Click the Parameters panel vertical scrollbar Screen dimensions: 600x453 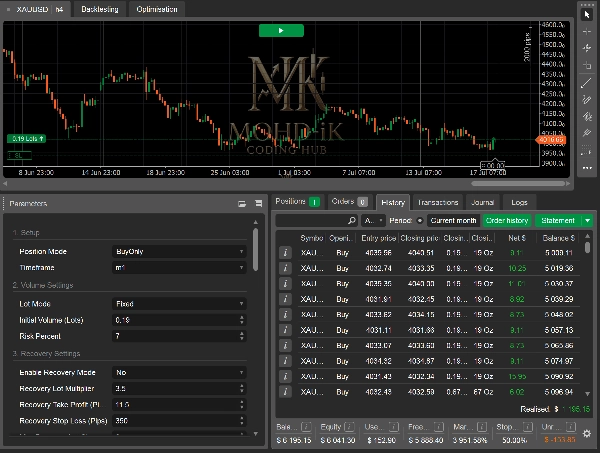pos(255,249)
